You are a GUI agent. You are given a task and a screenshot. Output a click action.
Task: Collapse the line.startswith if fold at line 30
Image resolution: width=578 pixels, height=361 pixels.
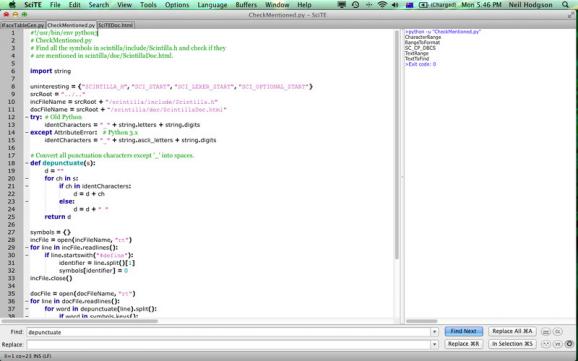pos(27,255)
